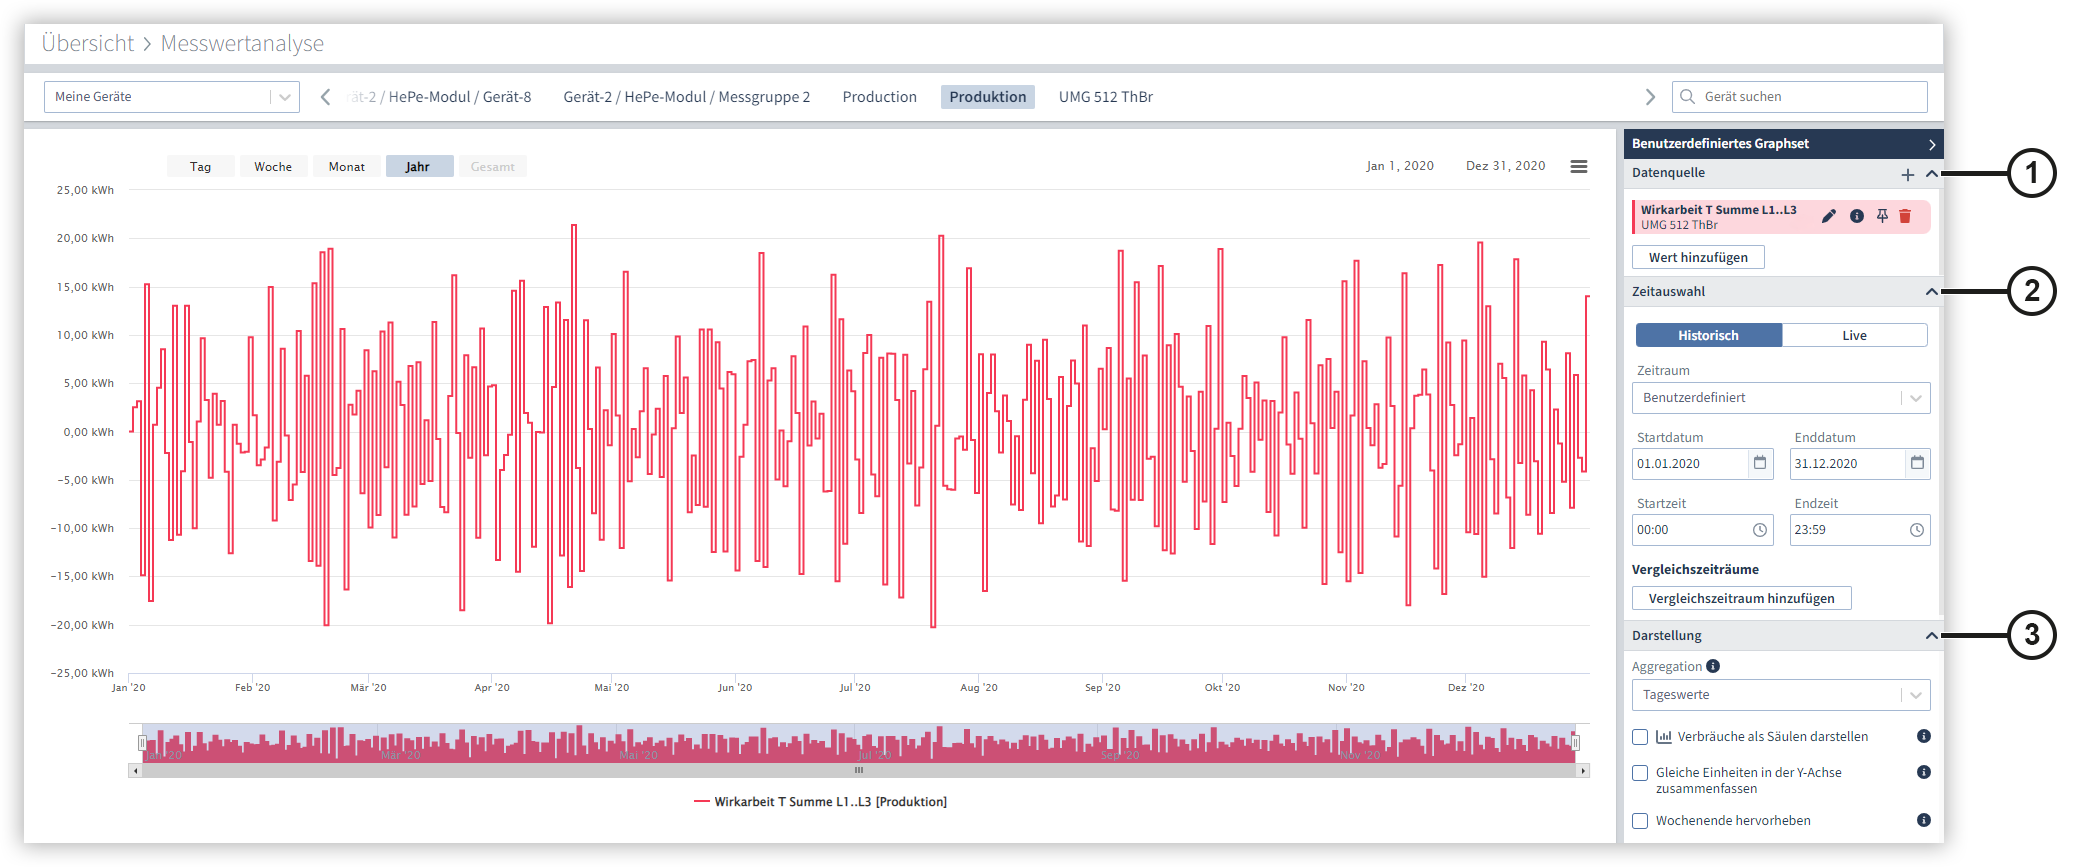The width and height of the screenshot is (2081, 867).
Task: Open the Enddatum calendar picker
Action: pyautogui.click(x=1917, y=463)
